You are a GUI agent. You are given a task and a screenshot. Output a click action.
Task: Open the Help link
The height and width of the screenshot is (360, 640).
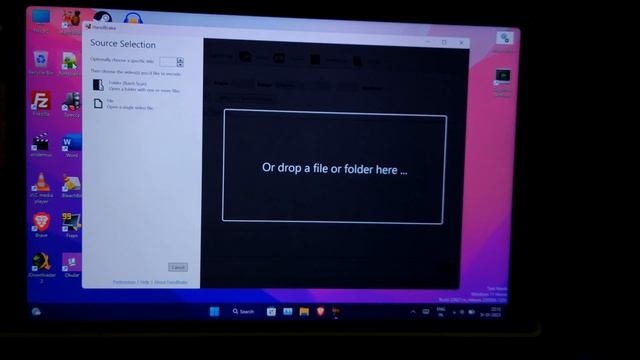pos(145,282)
